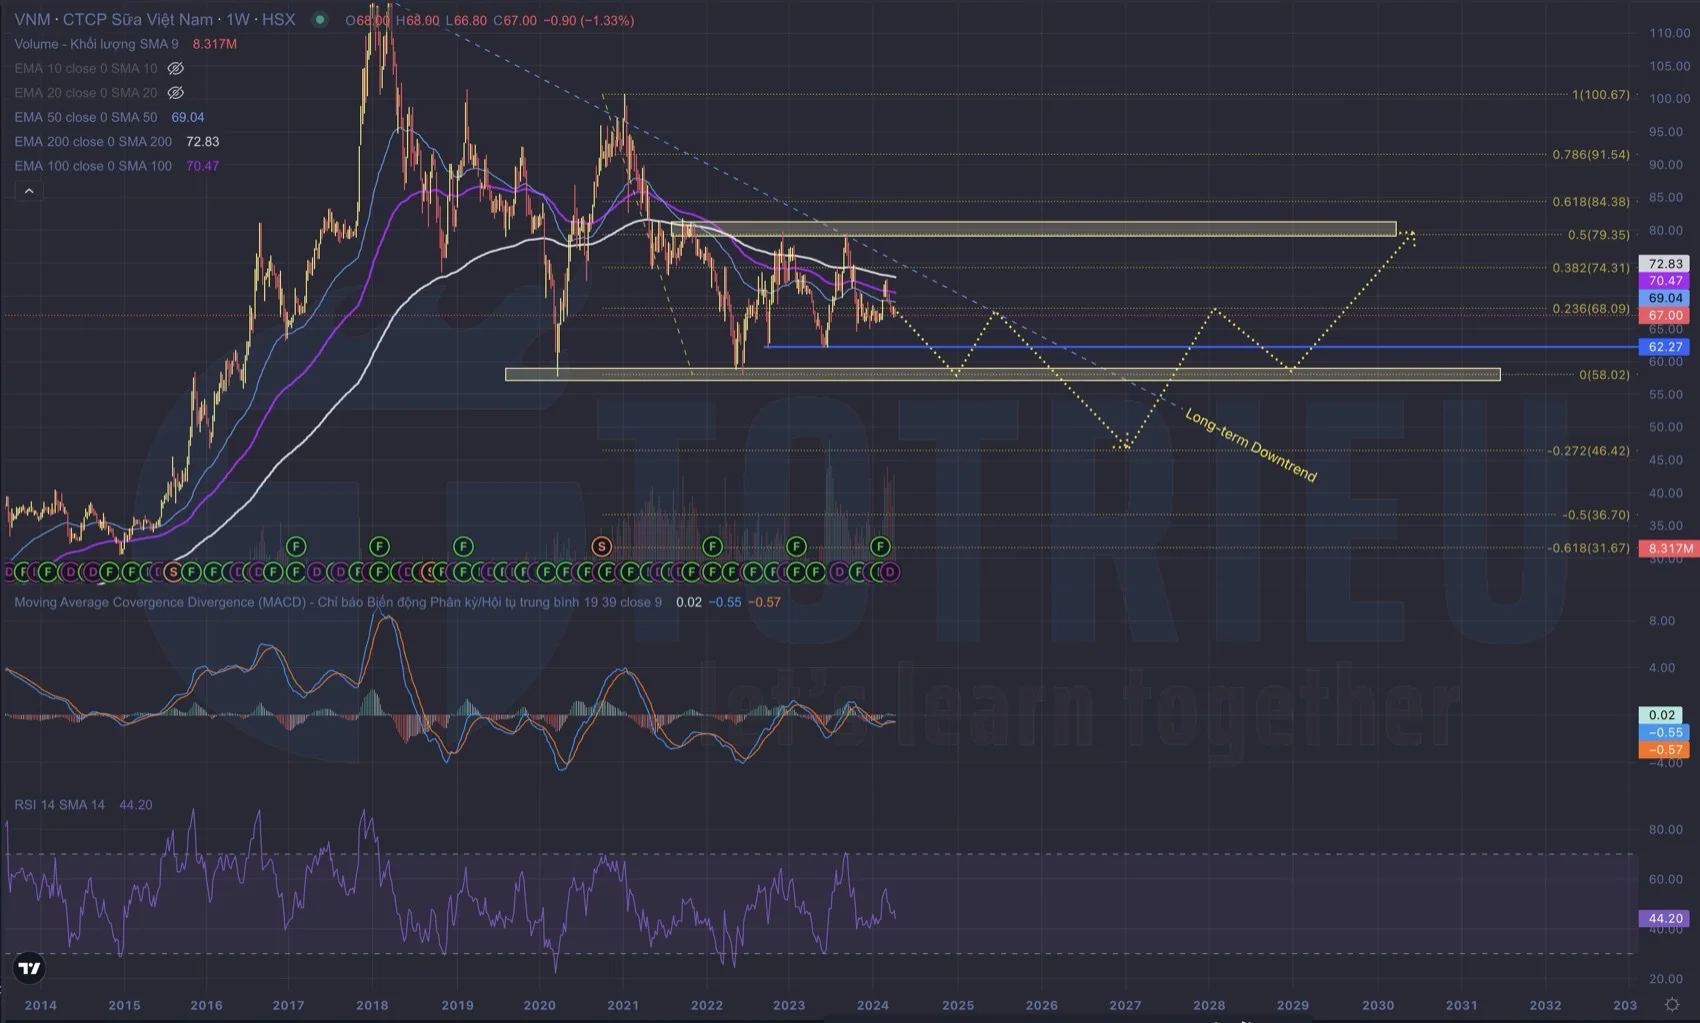Screen dimensions: 1700x1023
Task: Select the RSI 14 indicator legend
Action: tap(59, 805)
